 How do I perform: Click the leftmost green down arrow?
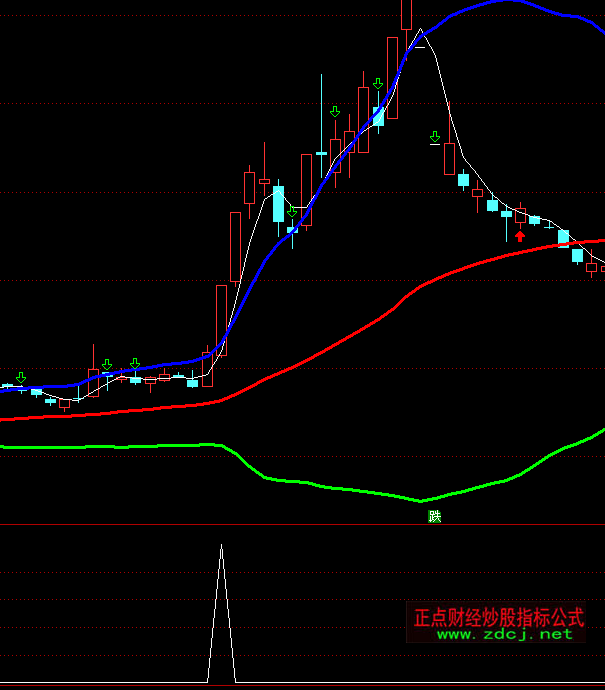pos(20,377)
